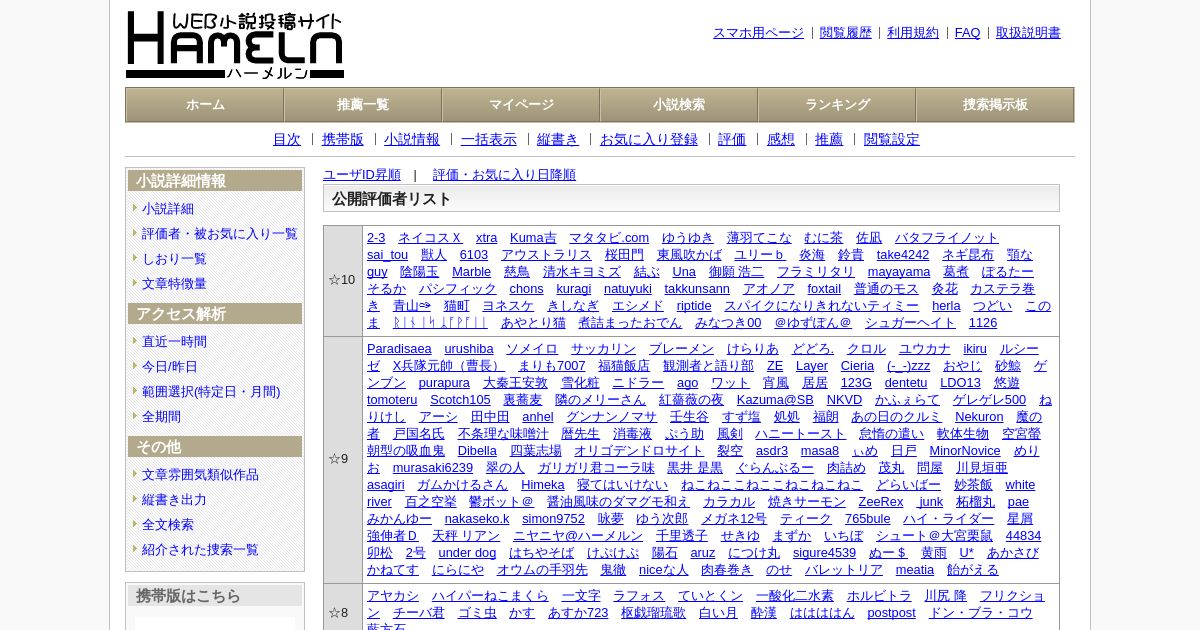Sort by 評価・お気に入り日降順

504,175
